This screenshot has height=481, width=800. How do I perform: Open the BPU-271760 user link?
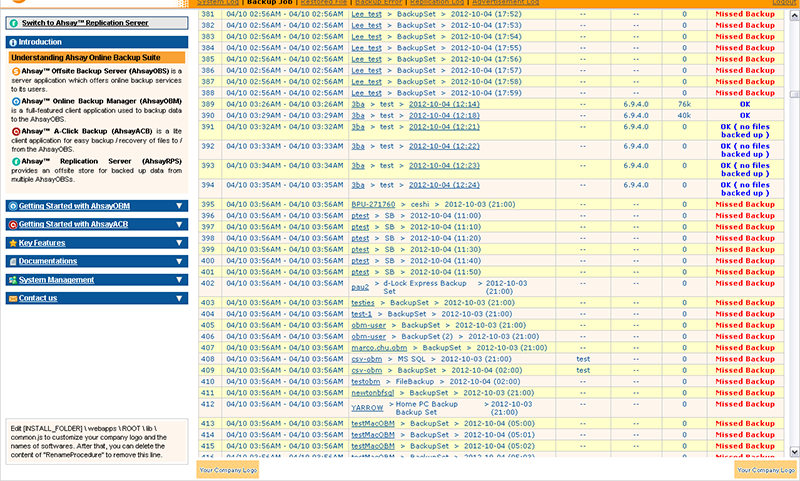click(373, 204)
